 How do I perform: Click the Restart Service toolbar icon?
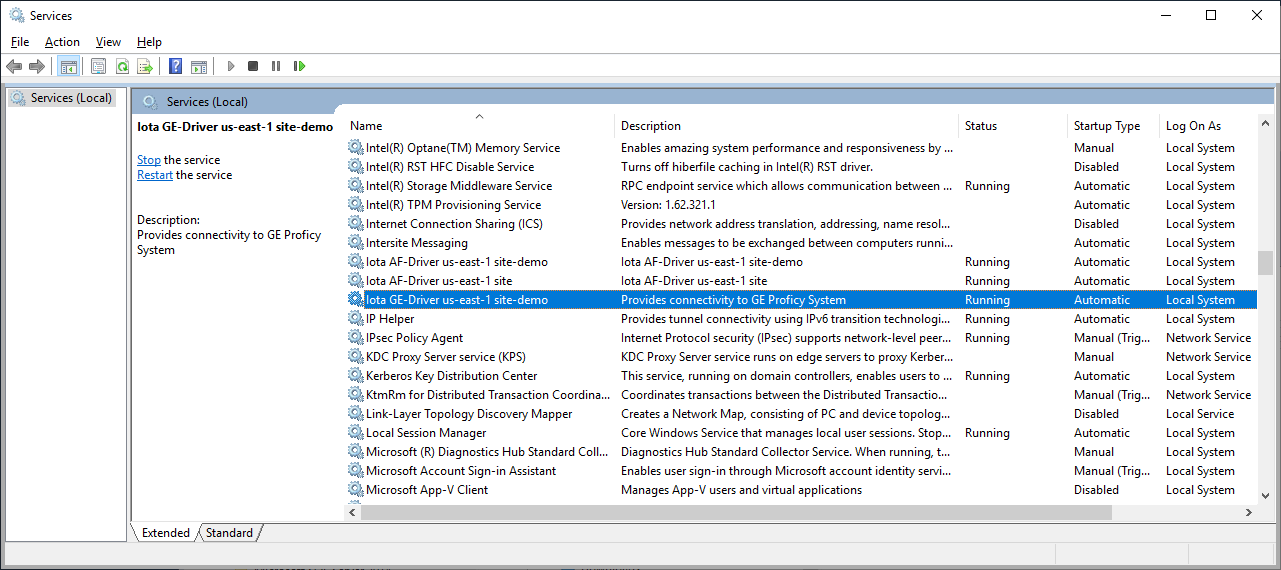pos(299,66)
